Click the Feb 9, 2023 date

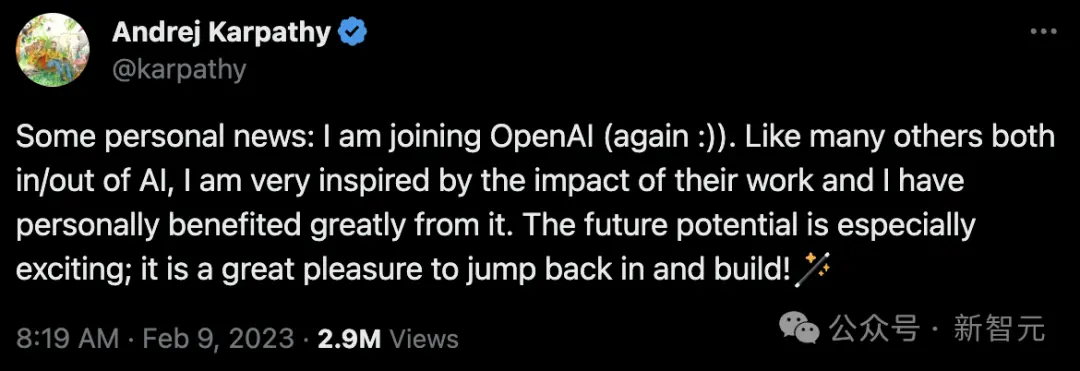[x=218, y=339]
